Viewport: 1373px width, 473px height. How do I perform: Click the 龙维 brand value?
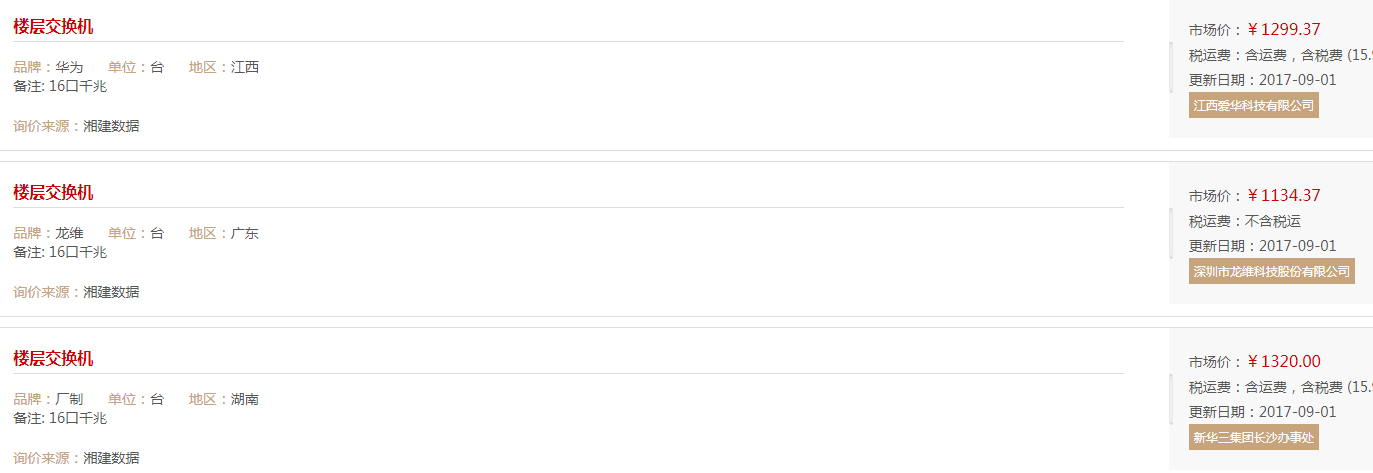[x=69, y=233]
